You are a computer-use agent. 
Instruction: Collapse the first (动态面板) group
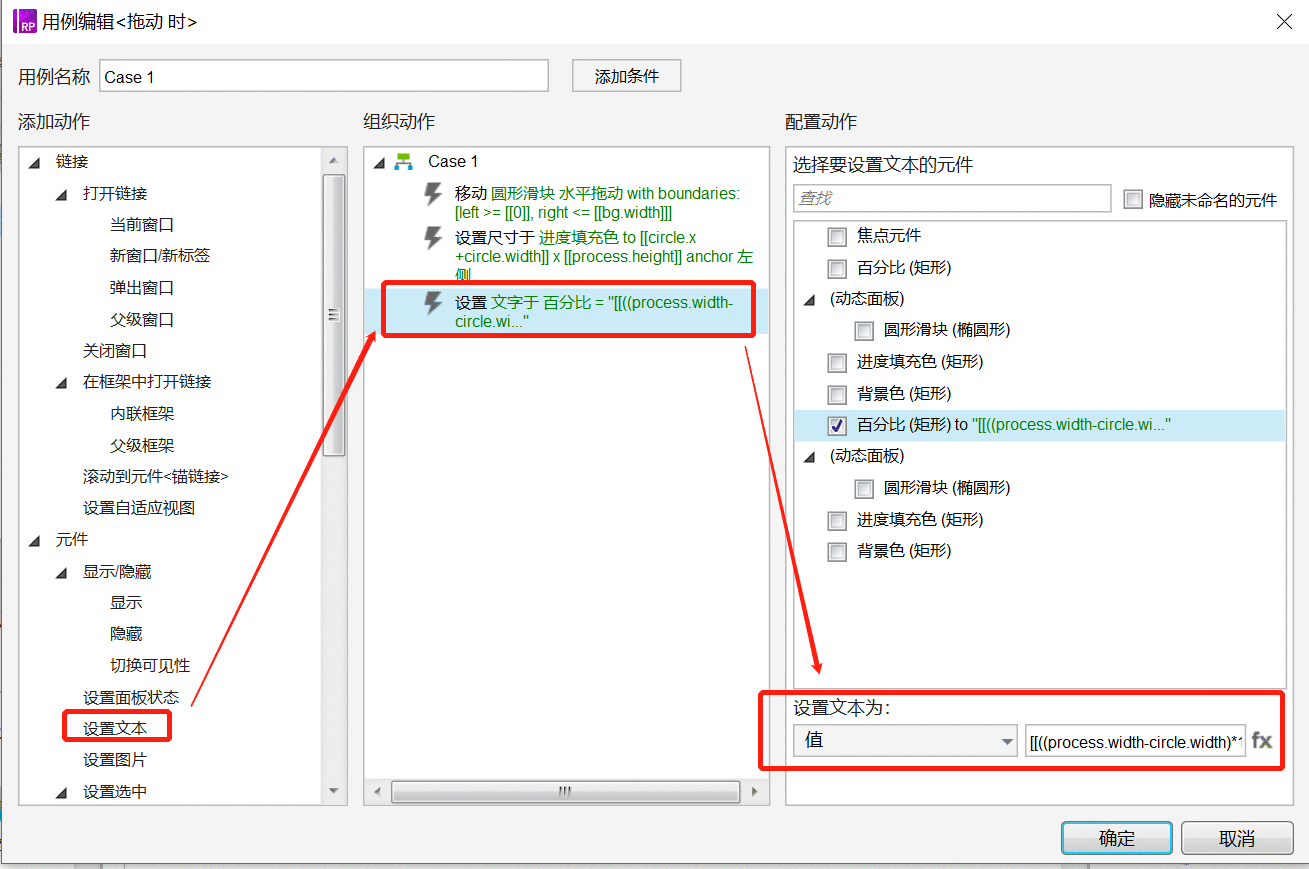tap(809, 300)
